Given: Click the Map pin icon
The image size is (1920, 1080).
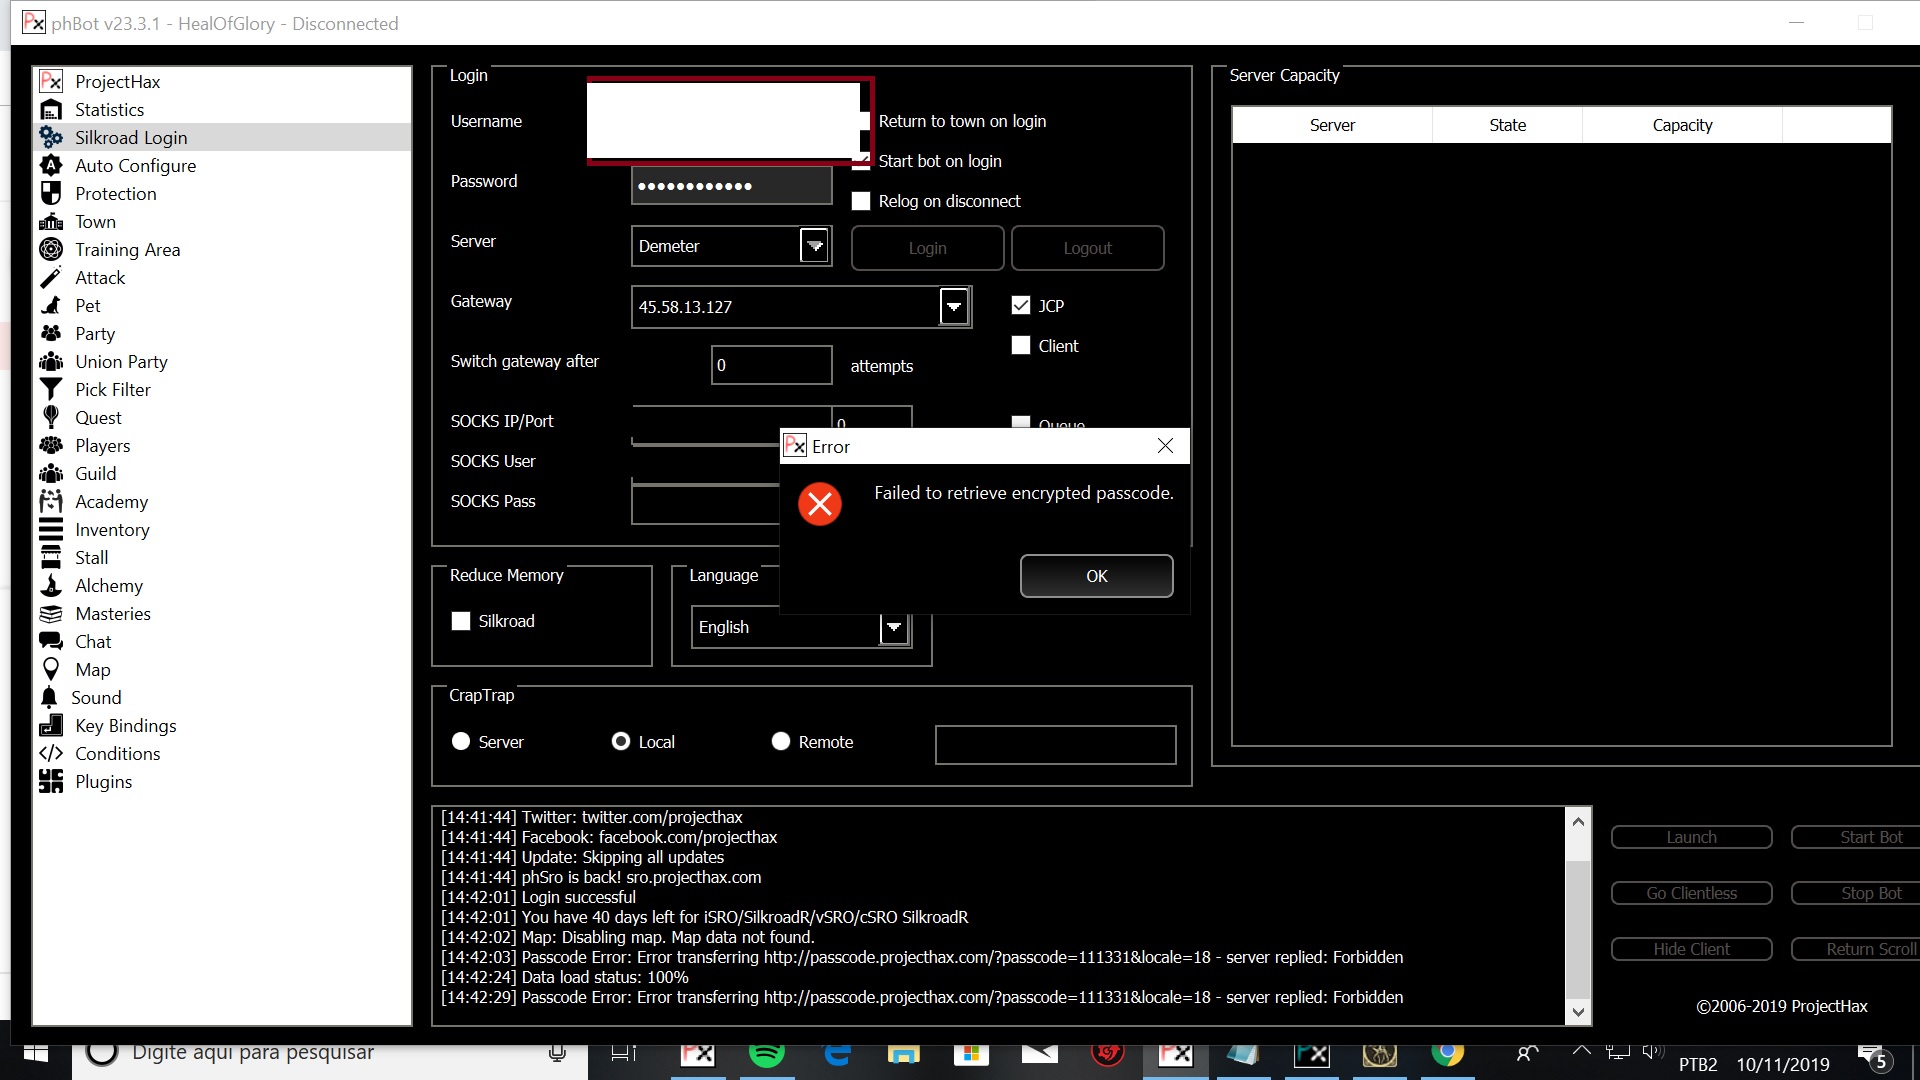Looking at the screenshot, I should 51,669.
